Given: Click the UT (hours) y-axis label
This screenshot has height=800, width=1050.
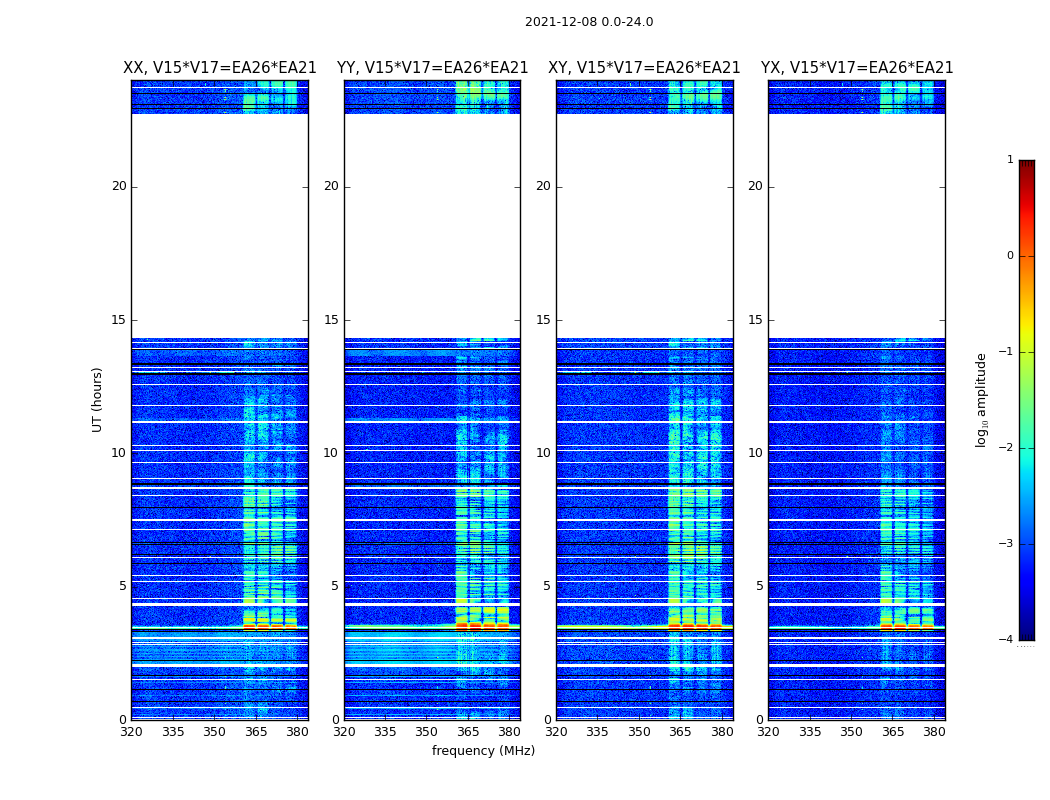Looking at the screenshot, I should [x=98, y=399].
